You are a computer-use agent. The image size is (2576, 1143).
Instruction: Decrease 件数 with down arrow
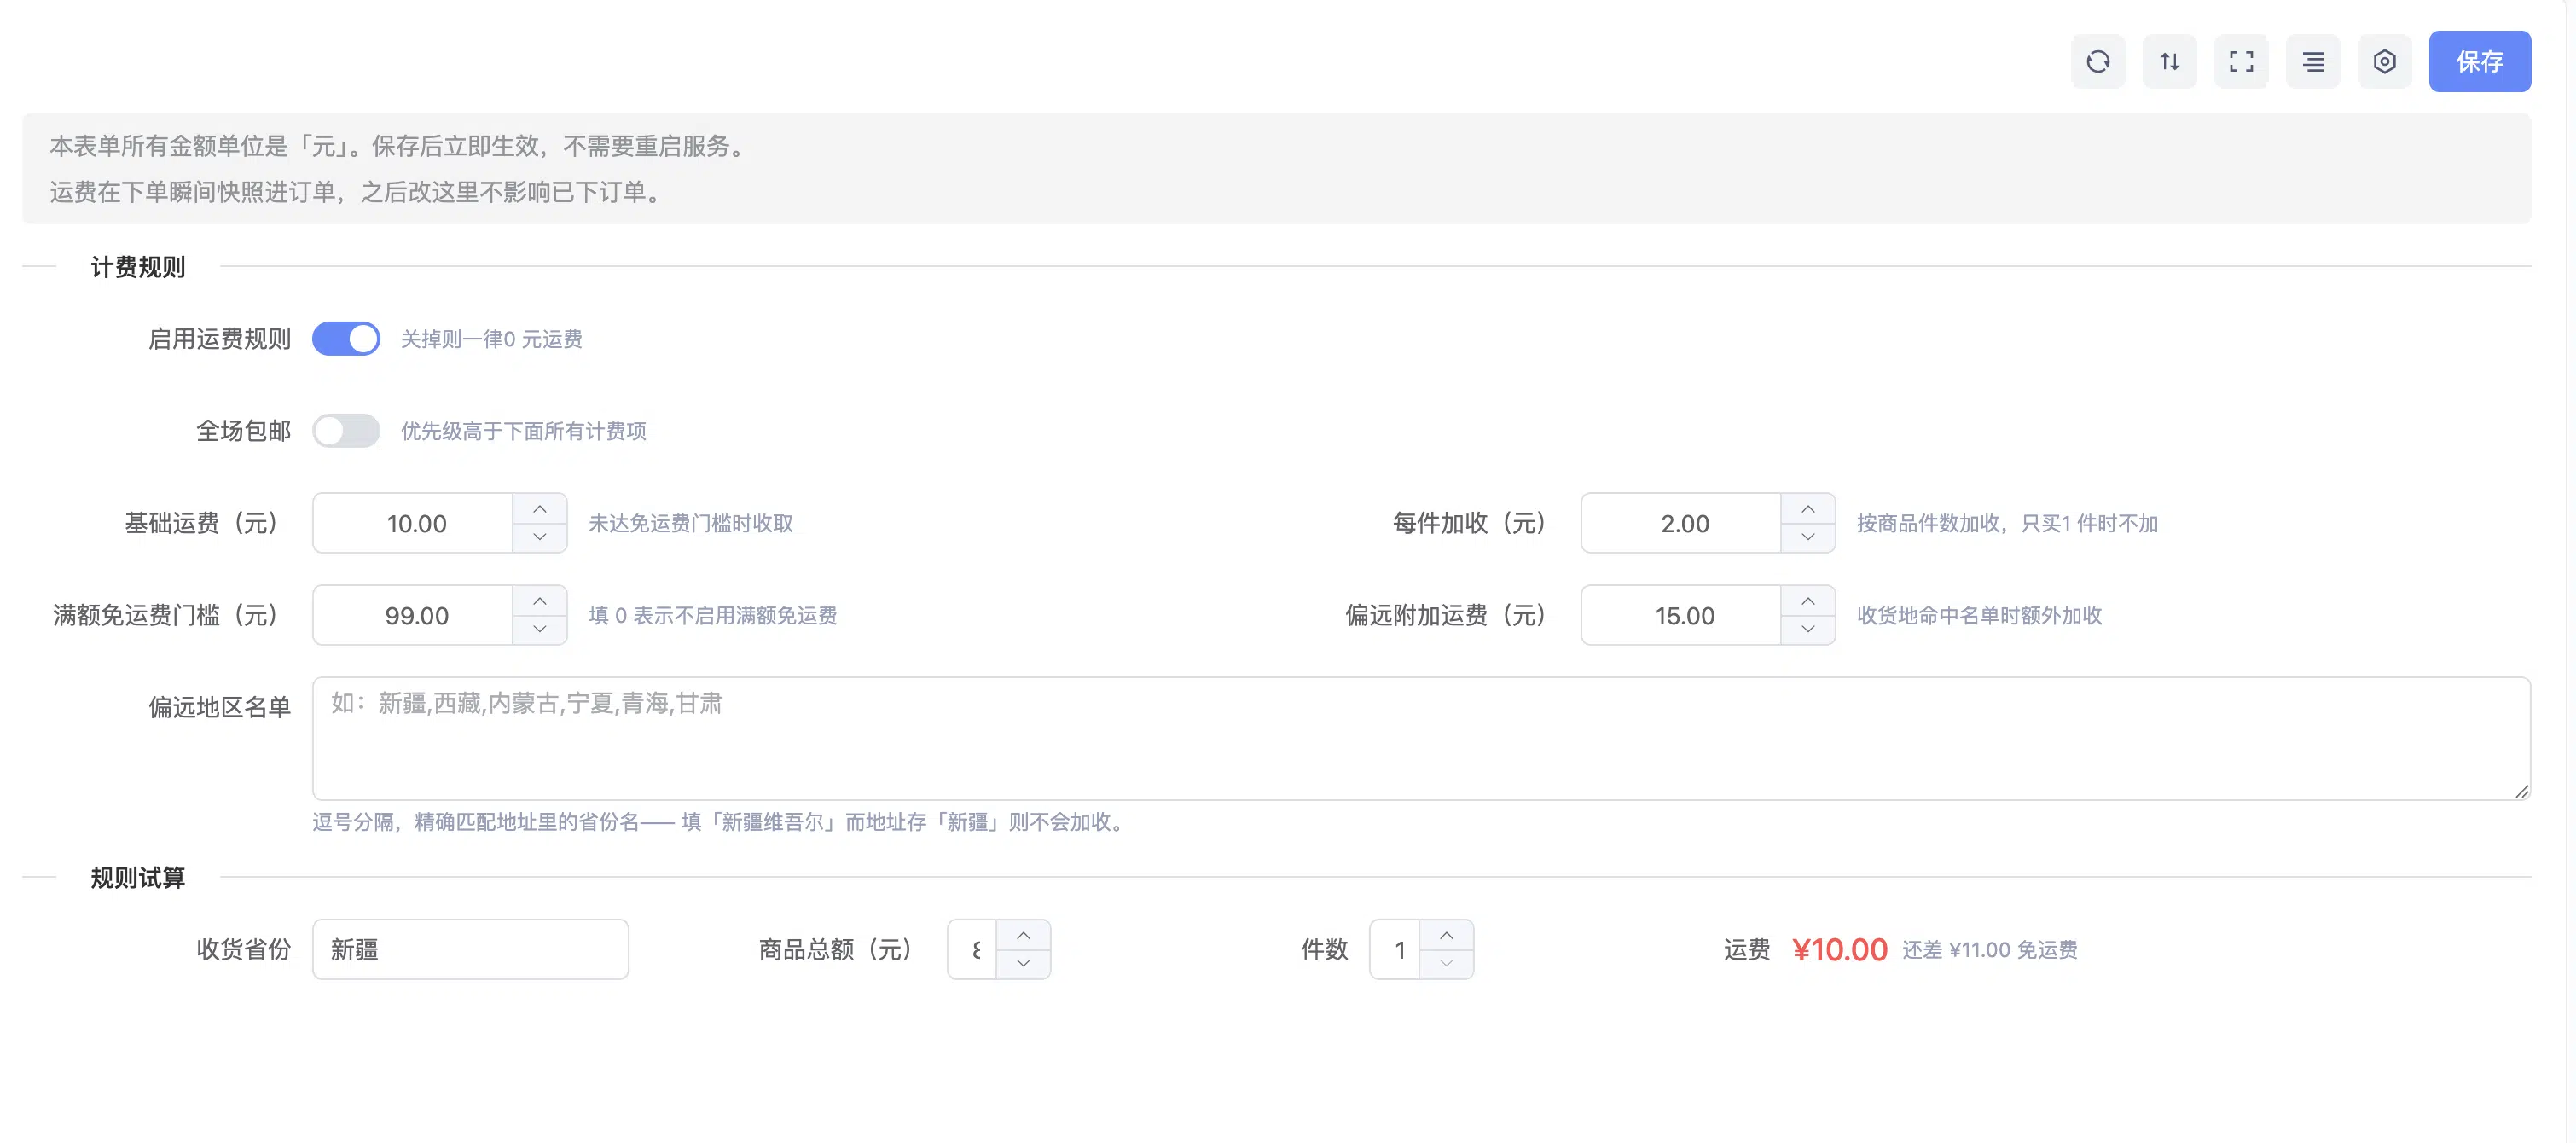click(x=1446, y=963)
